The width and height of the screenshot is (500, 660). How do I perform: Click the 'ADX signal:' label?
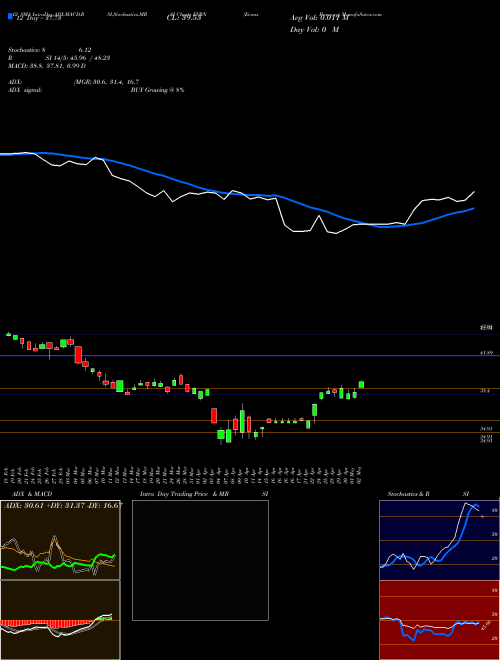(x=25, y=90)
